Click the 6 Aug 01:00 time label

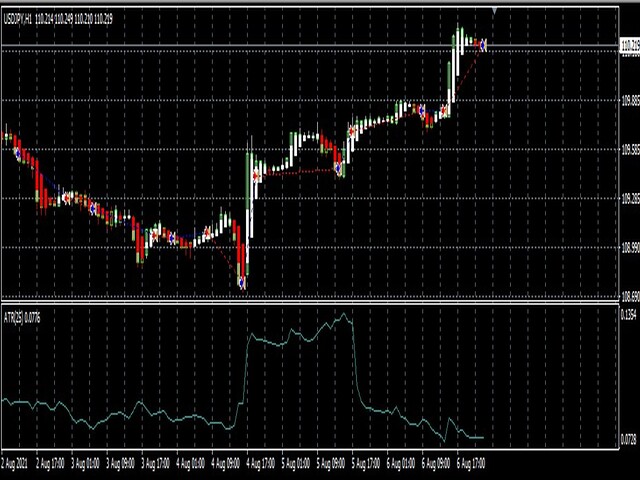[x=401, y=464]
